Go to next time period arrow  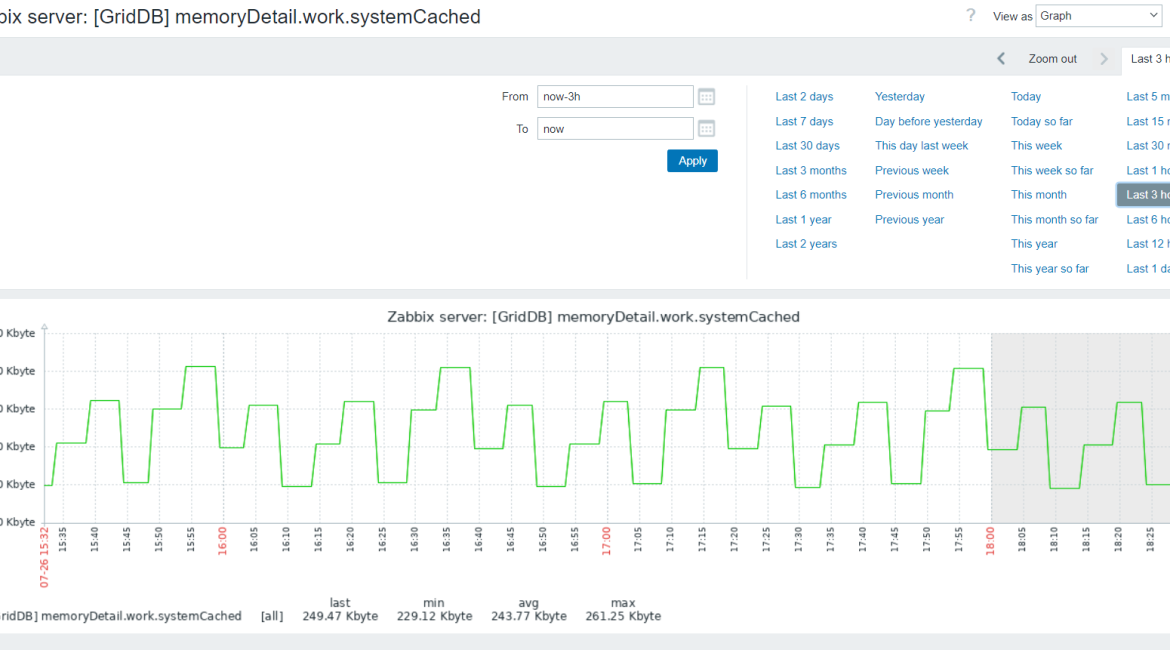tap(1104, 59)
